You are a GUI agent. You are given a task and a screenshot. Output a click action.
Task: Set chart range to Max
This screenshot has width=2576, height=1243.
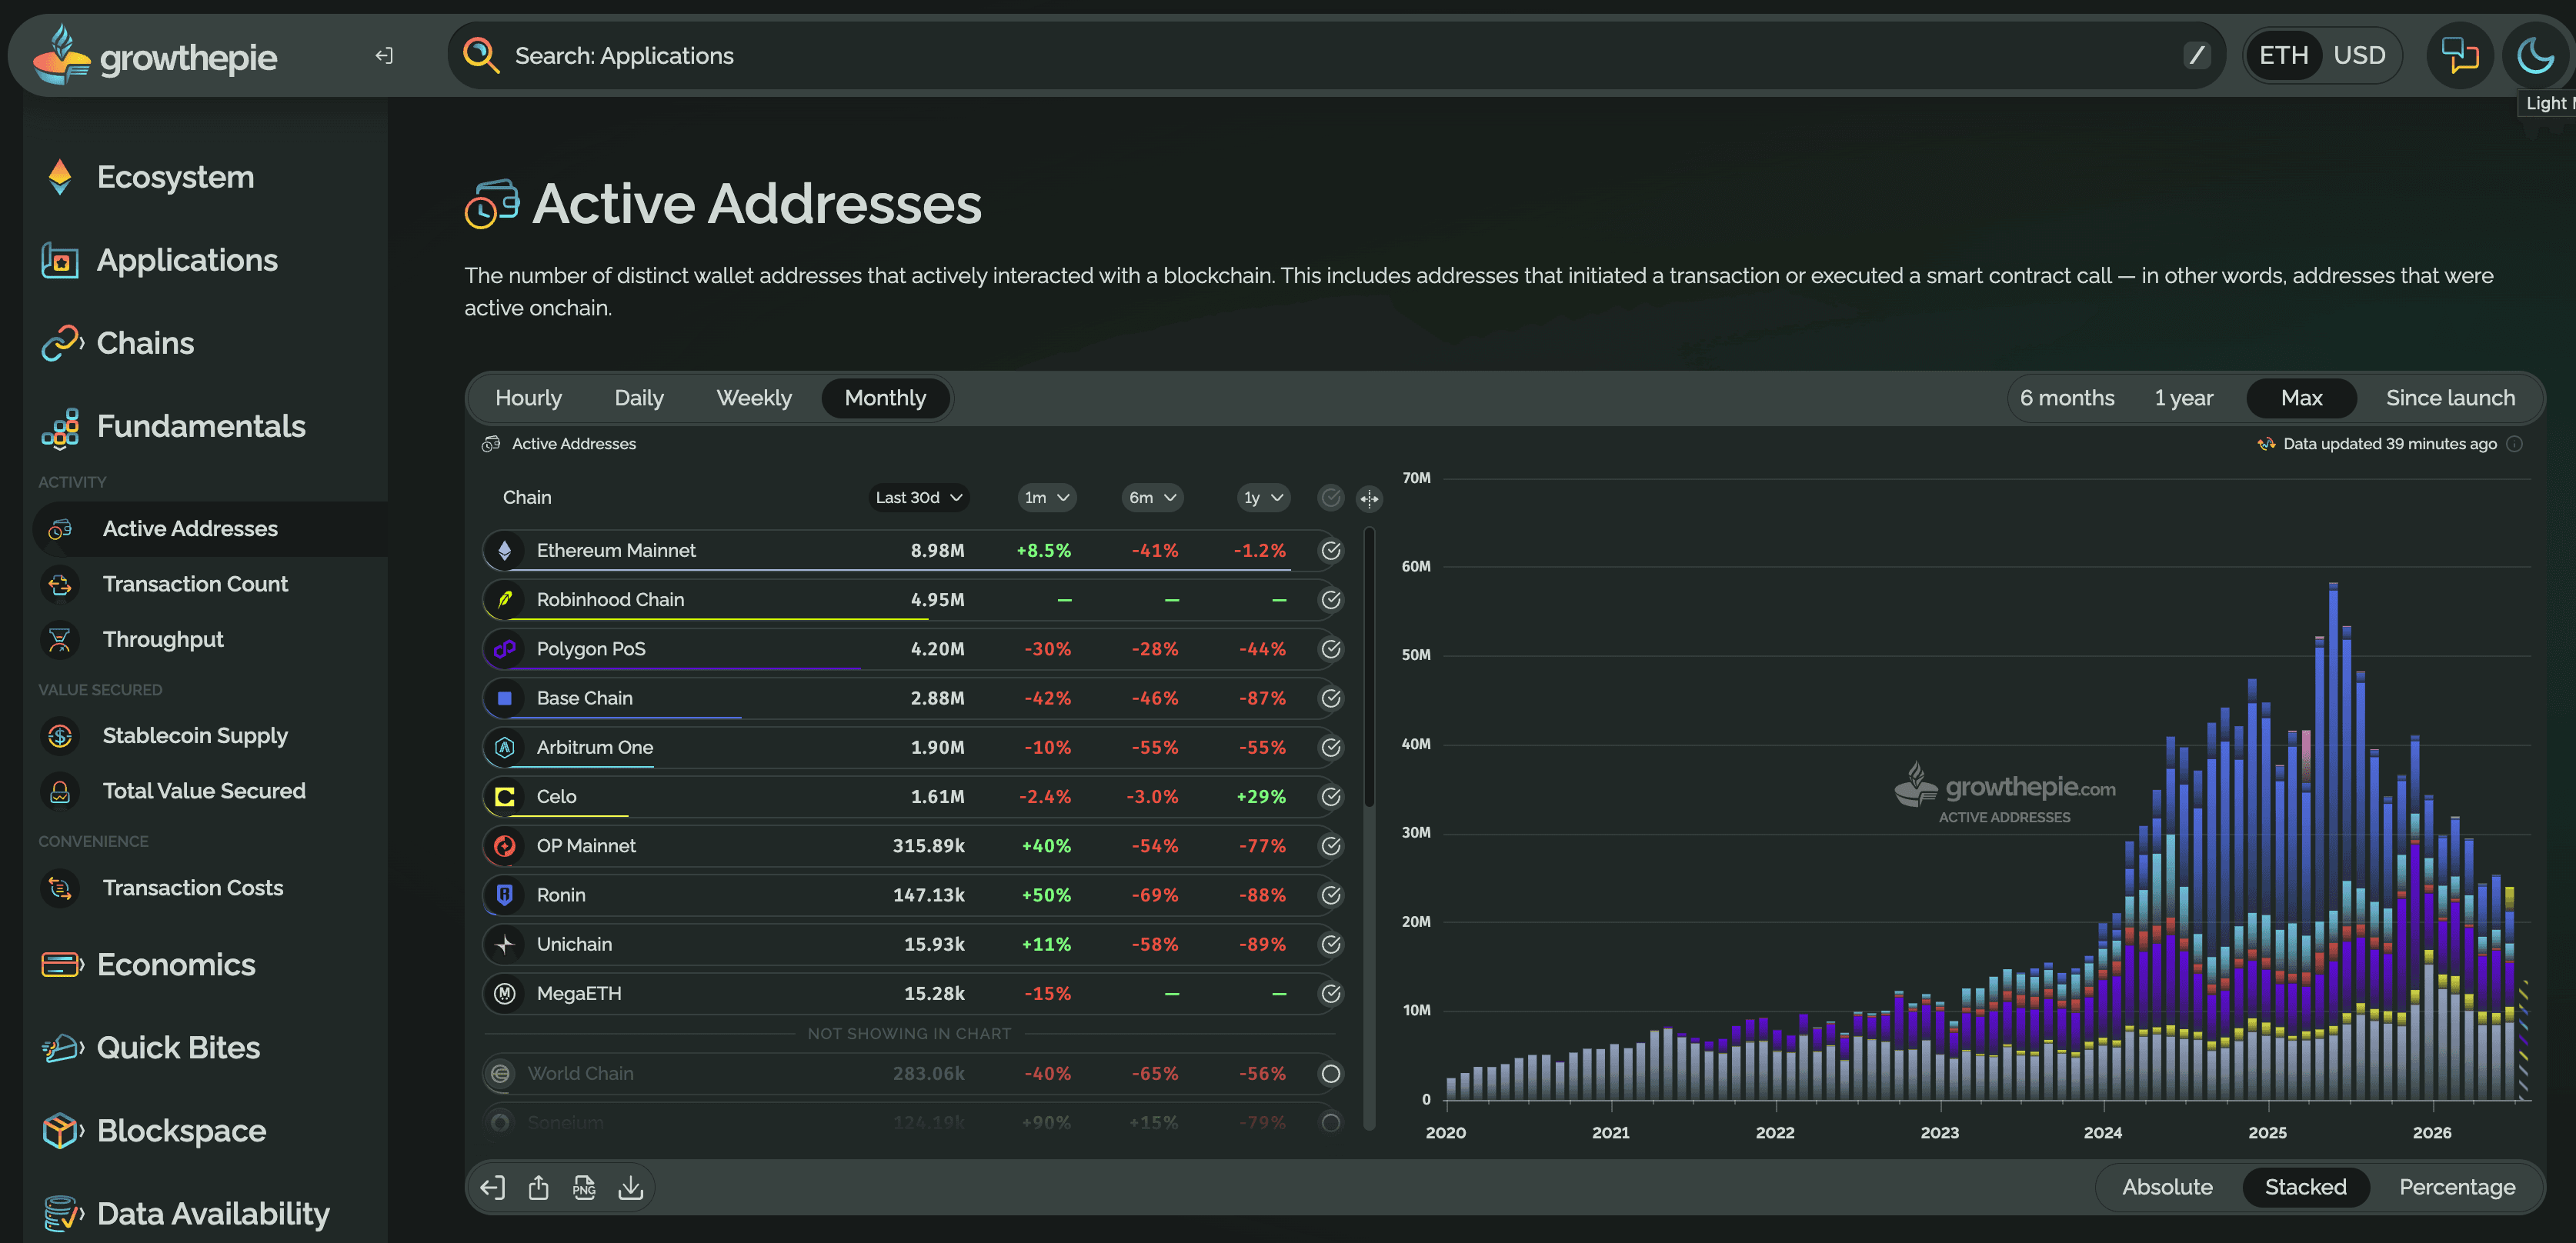tap(2301, 398)
